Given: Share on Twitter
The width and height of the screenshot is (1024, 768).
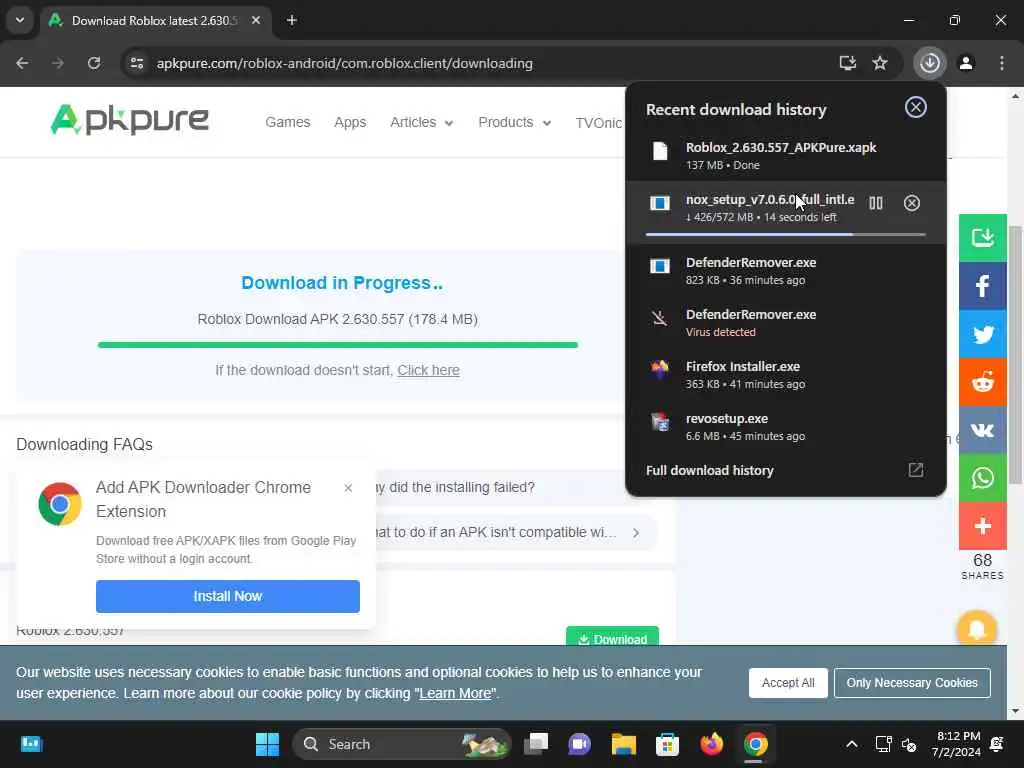Looking at the screenshot, I should click(x=982, y=334).
